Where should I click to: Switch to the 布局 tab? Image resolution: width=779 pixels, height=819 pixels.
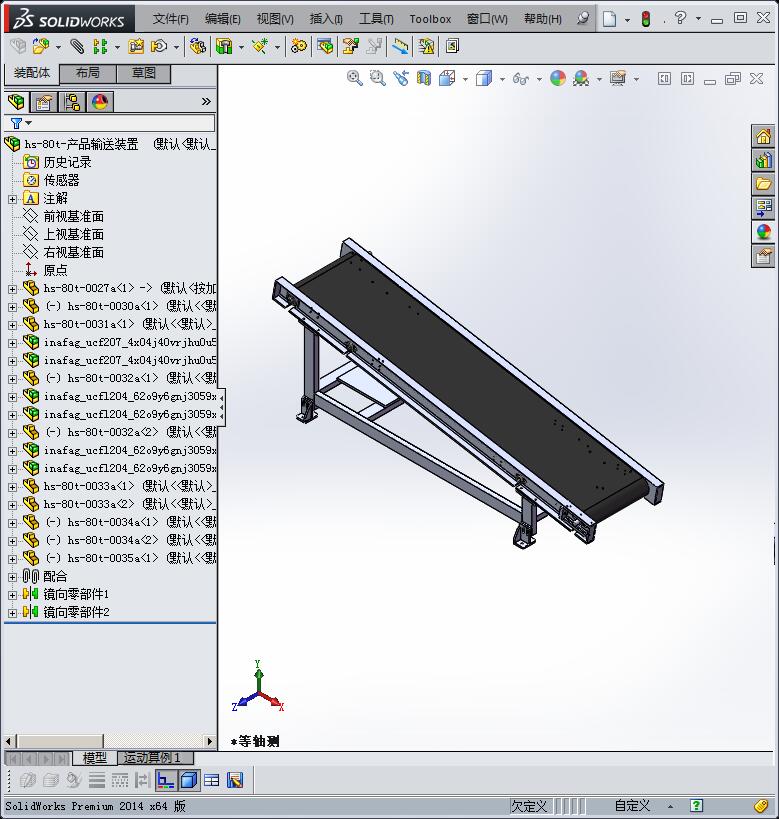click(88, 73)
